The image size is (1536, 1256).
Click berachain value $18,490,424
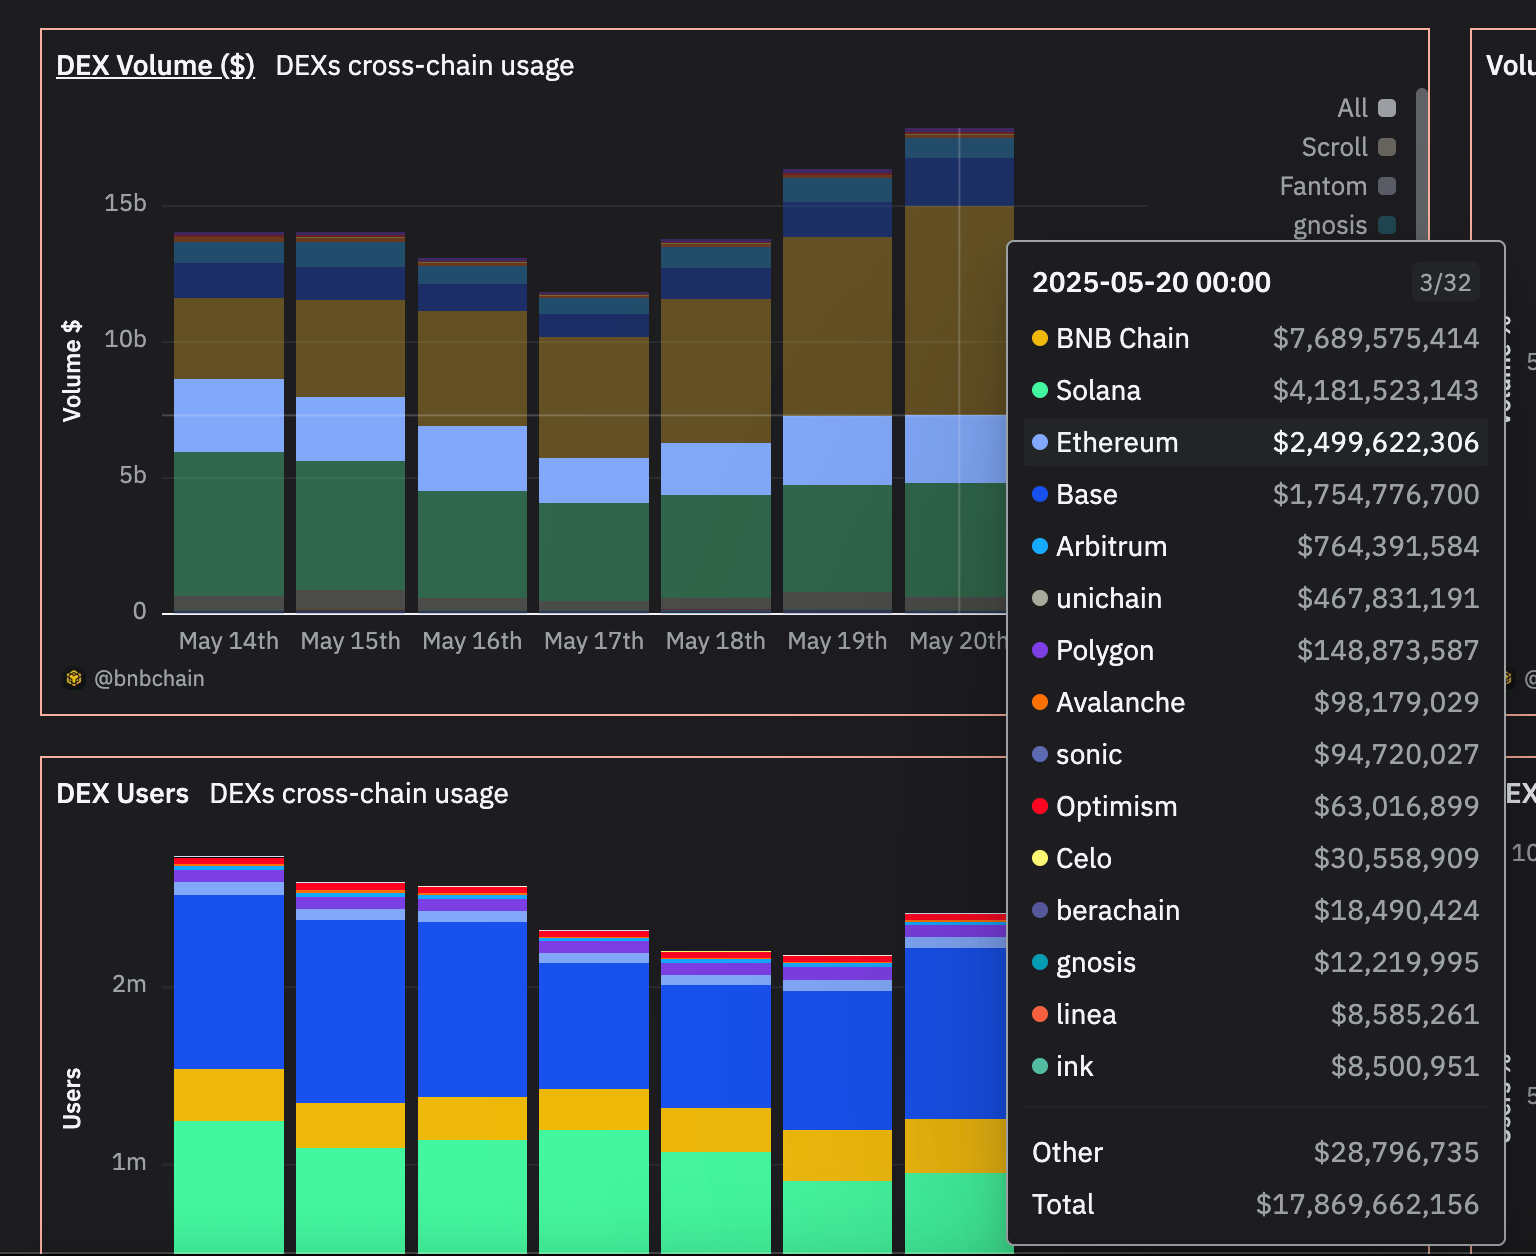1396,911
